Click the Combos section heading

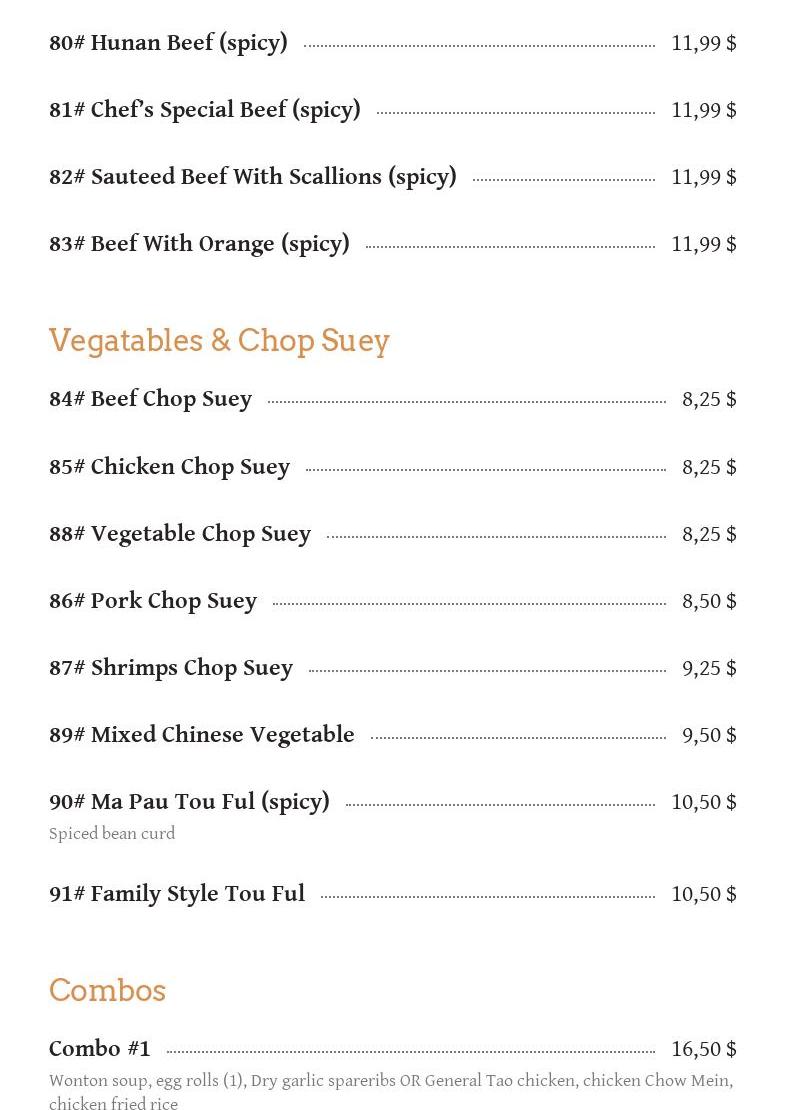[107, 991]
